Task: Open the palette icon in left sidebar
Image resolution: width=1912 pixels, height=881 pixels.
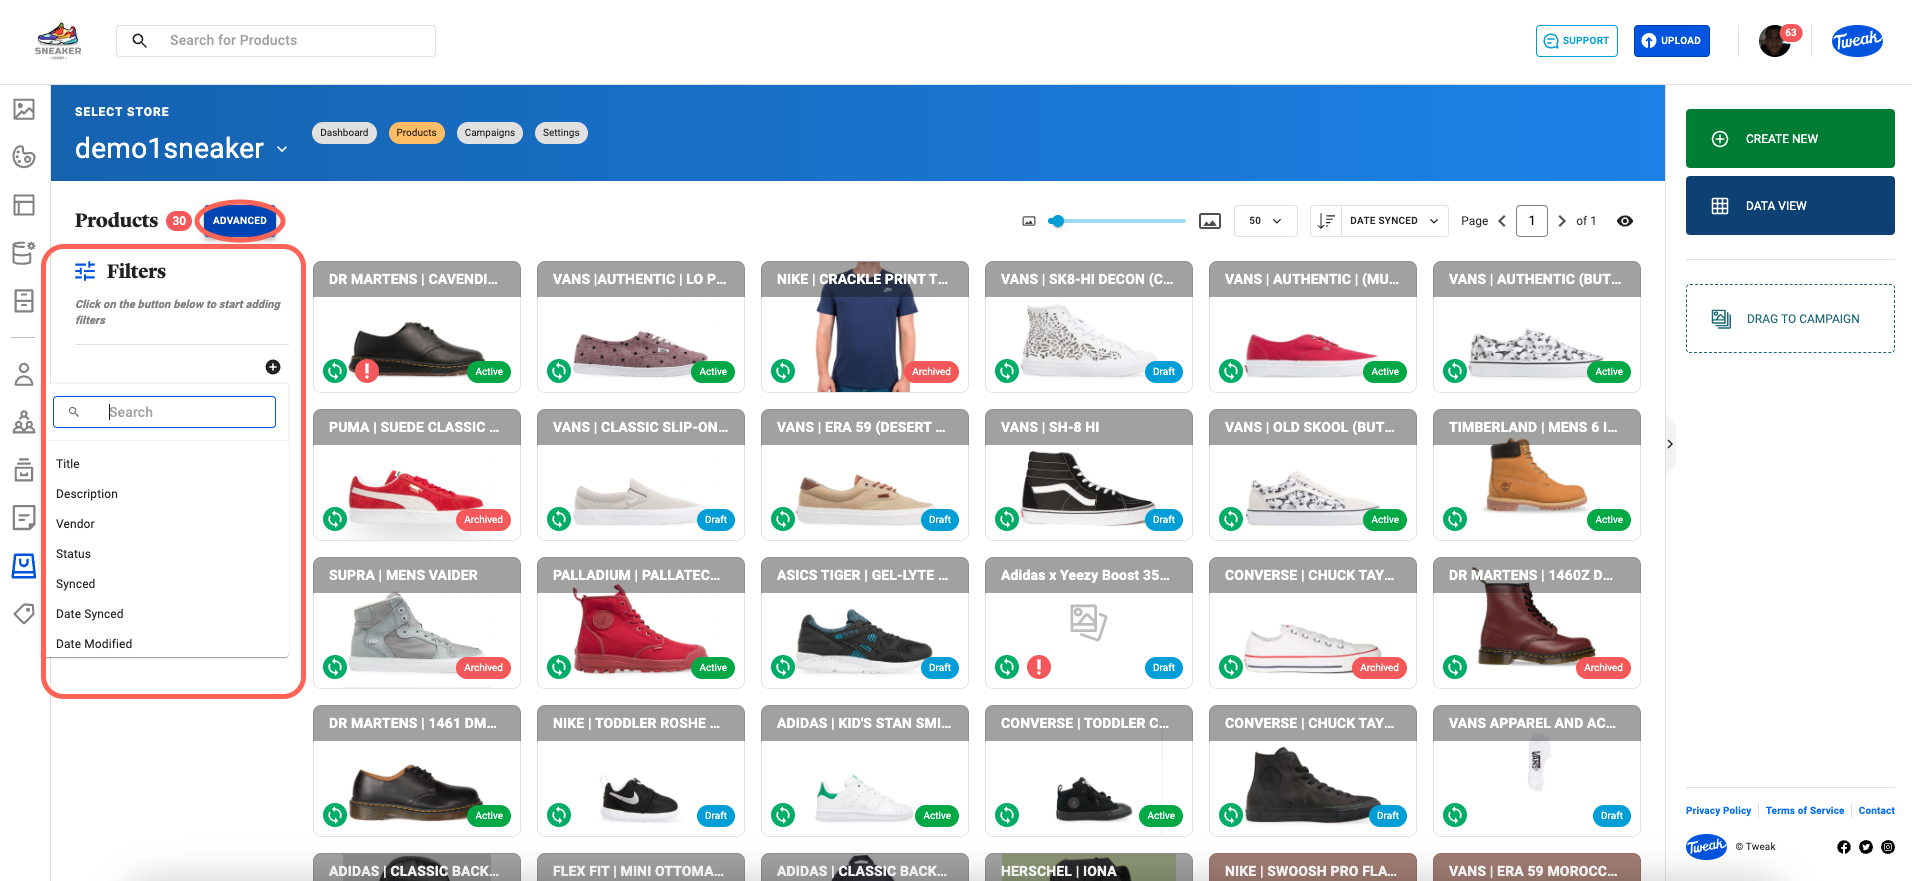Action: click(x=24, y=157)
